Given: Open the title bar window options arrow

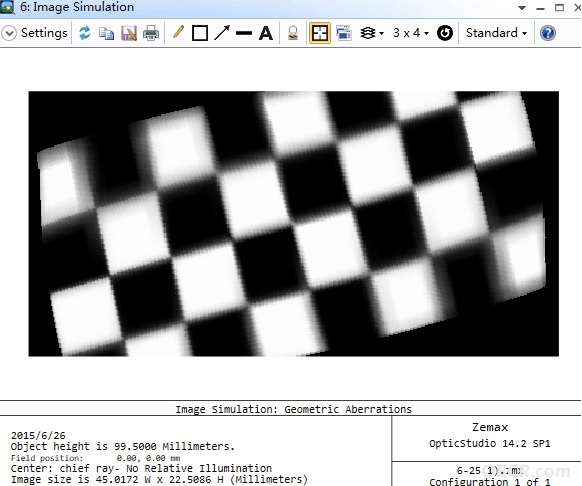Looking at the screenshot, I should pos(522,8).
